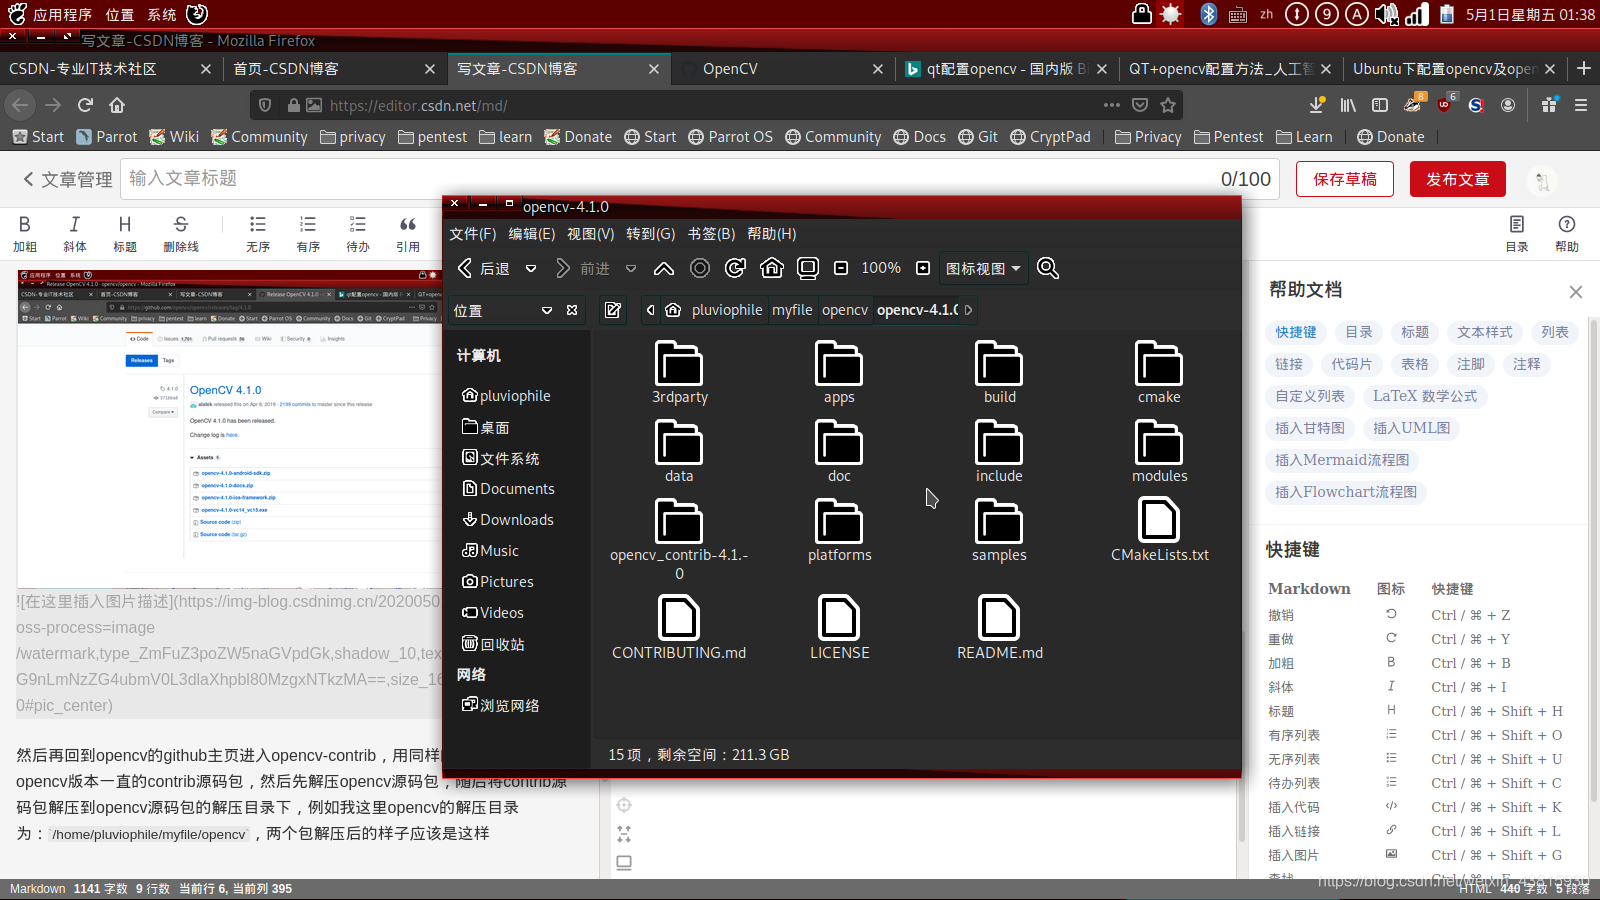This screenshot has width=1600, height=900.
Task: Click 快捷键 tag in help panel
Action: click(x=1296, y=332)
